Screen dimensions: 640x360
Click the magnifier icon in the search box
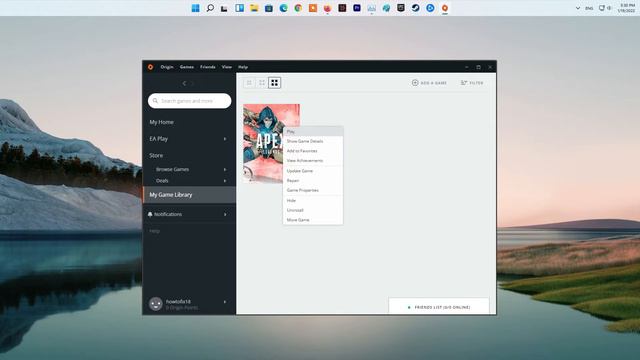pos(155,100)
